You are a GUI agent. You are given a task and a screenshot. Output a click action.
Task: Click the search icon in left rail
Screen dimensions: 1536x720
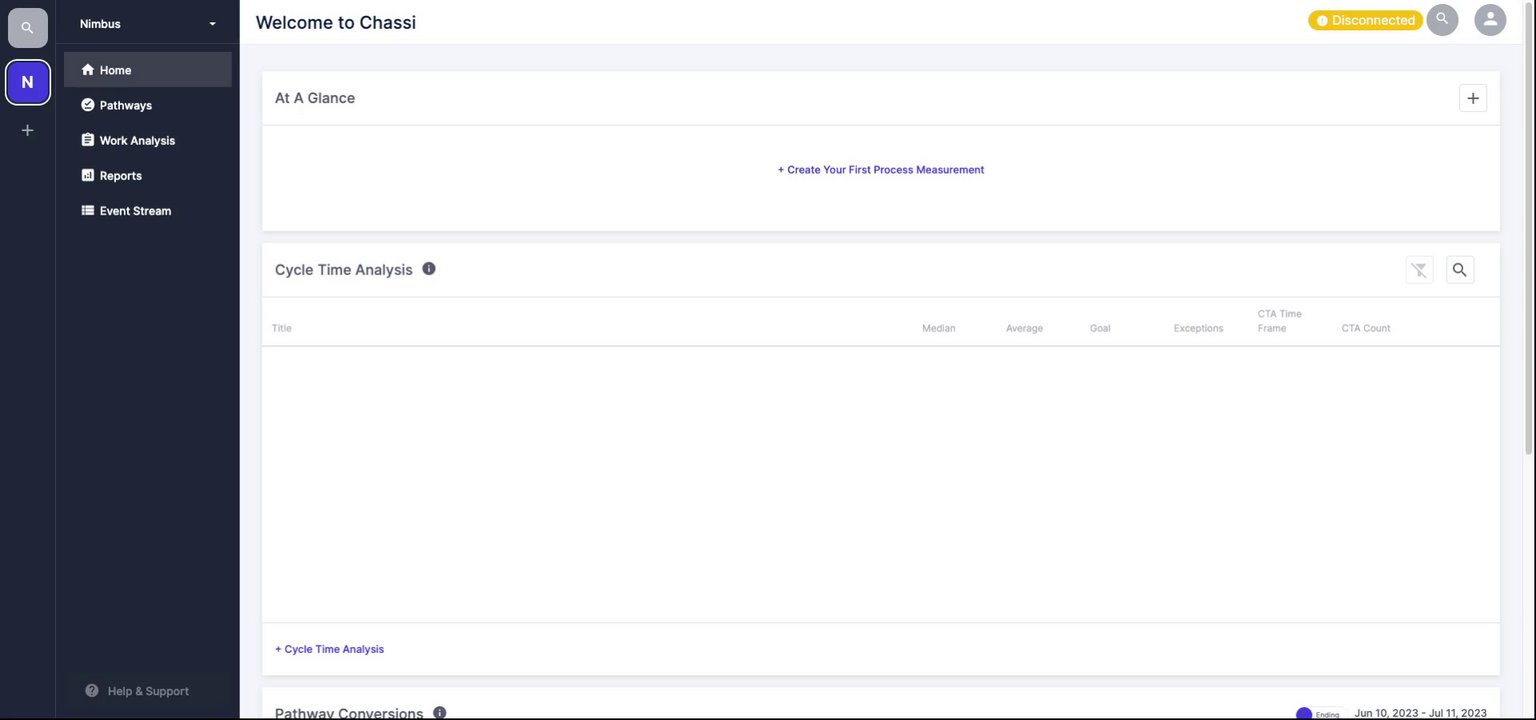pos(27,28)
